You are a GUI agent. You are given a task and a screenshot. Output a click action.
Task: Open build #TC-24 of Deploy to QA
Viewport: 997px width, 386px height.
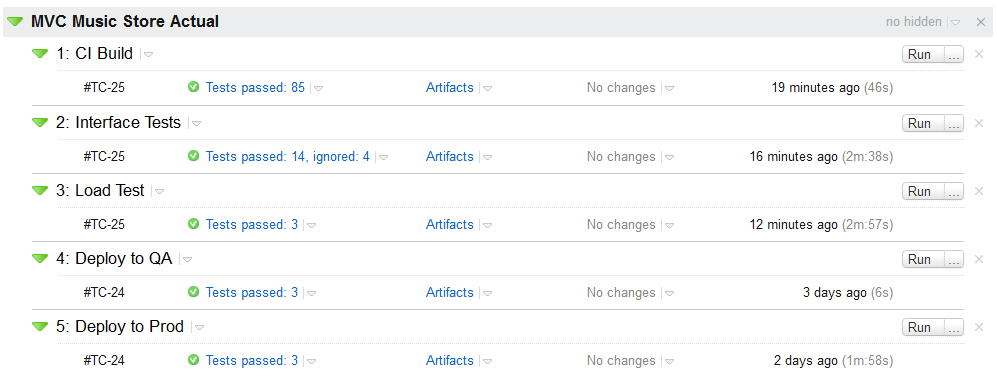pos(104,293)
